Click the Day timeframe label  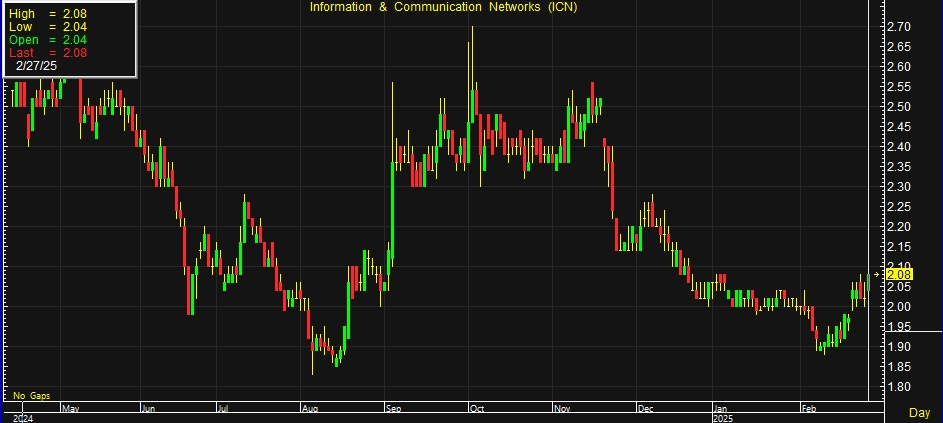pos(918,412)
